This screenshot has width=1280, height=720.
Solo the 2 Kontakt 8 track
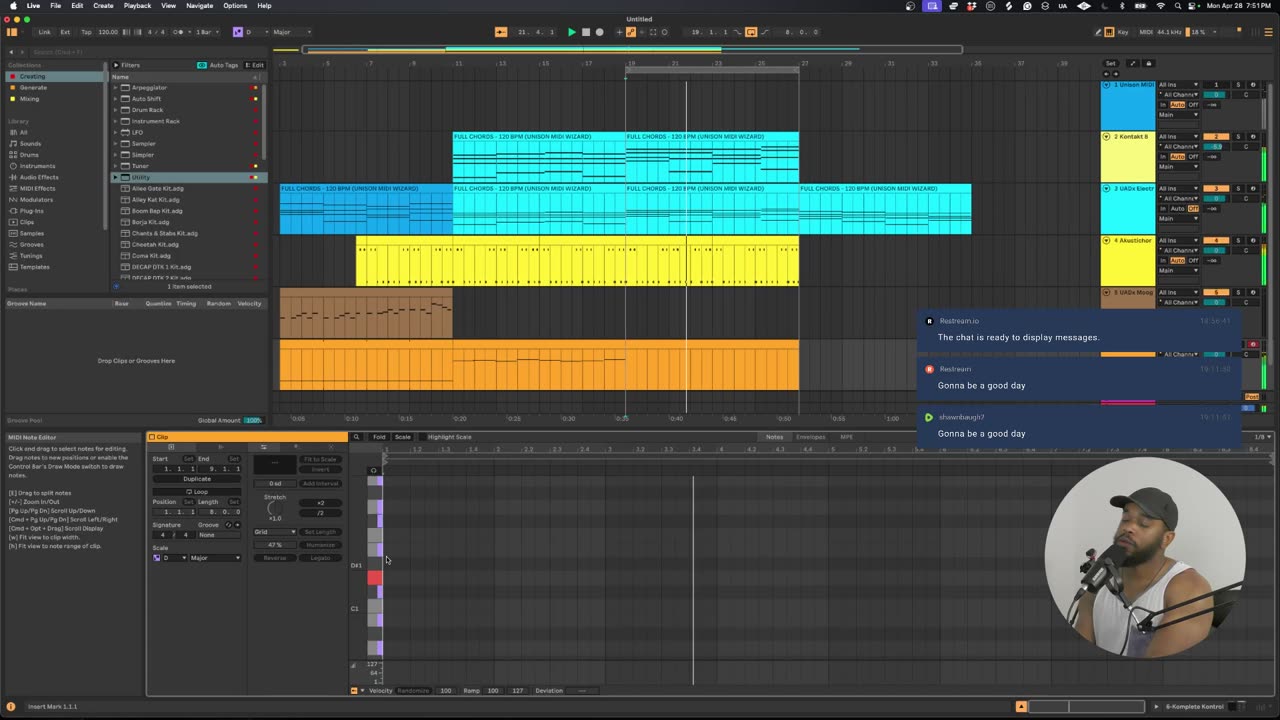(1238, 137)
